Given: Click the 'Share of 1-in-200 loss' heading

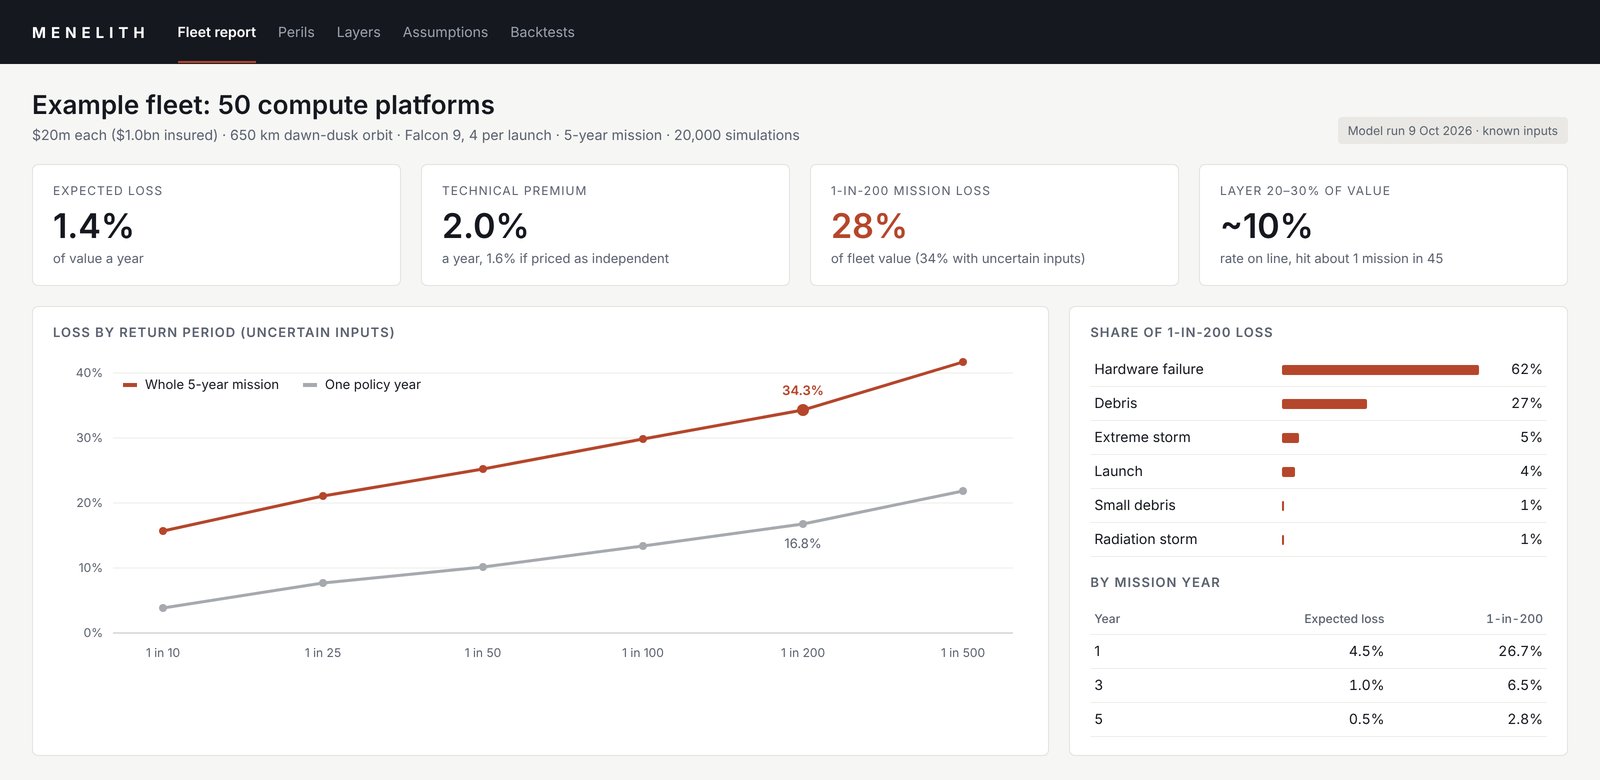Looking at the screenshot, I should pos(1181,332).
